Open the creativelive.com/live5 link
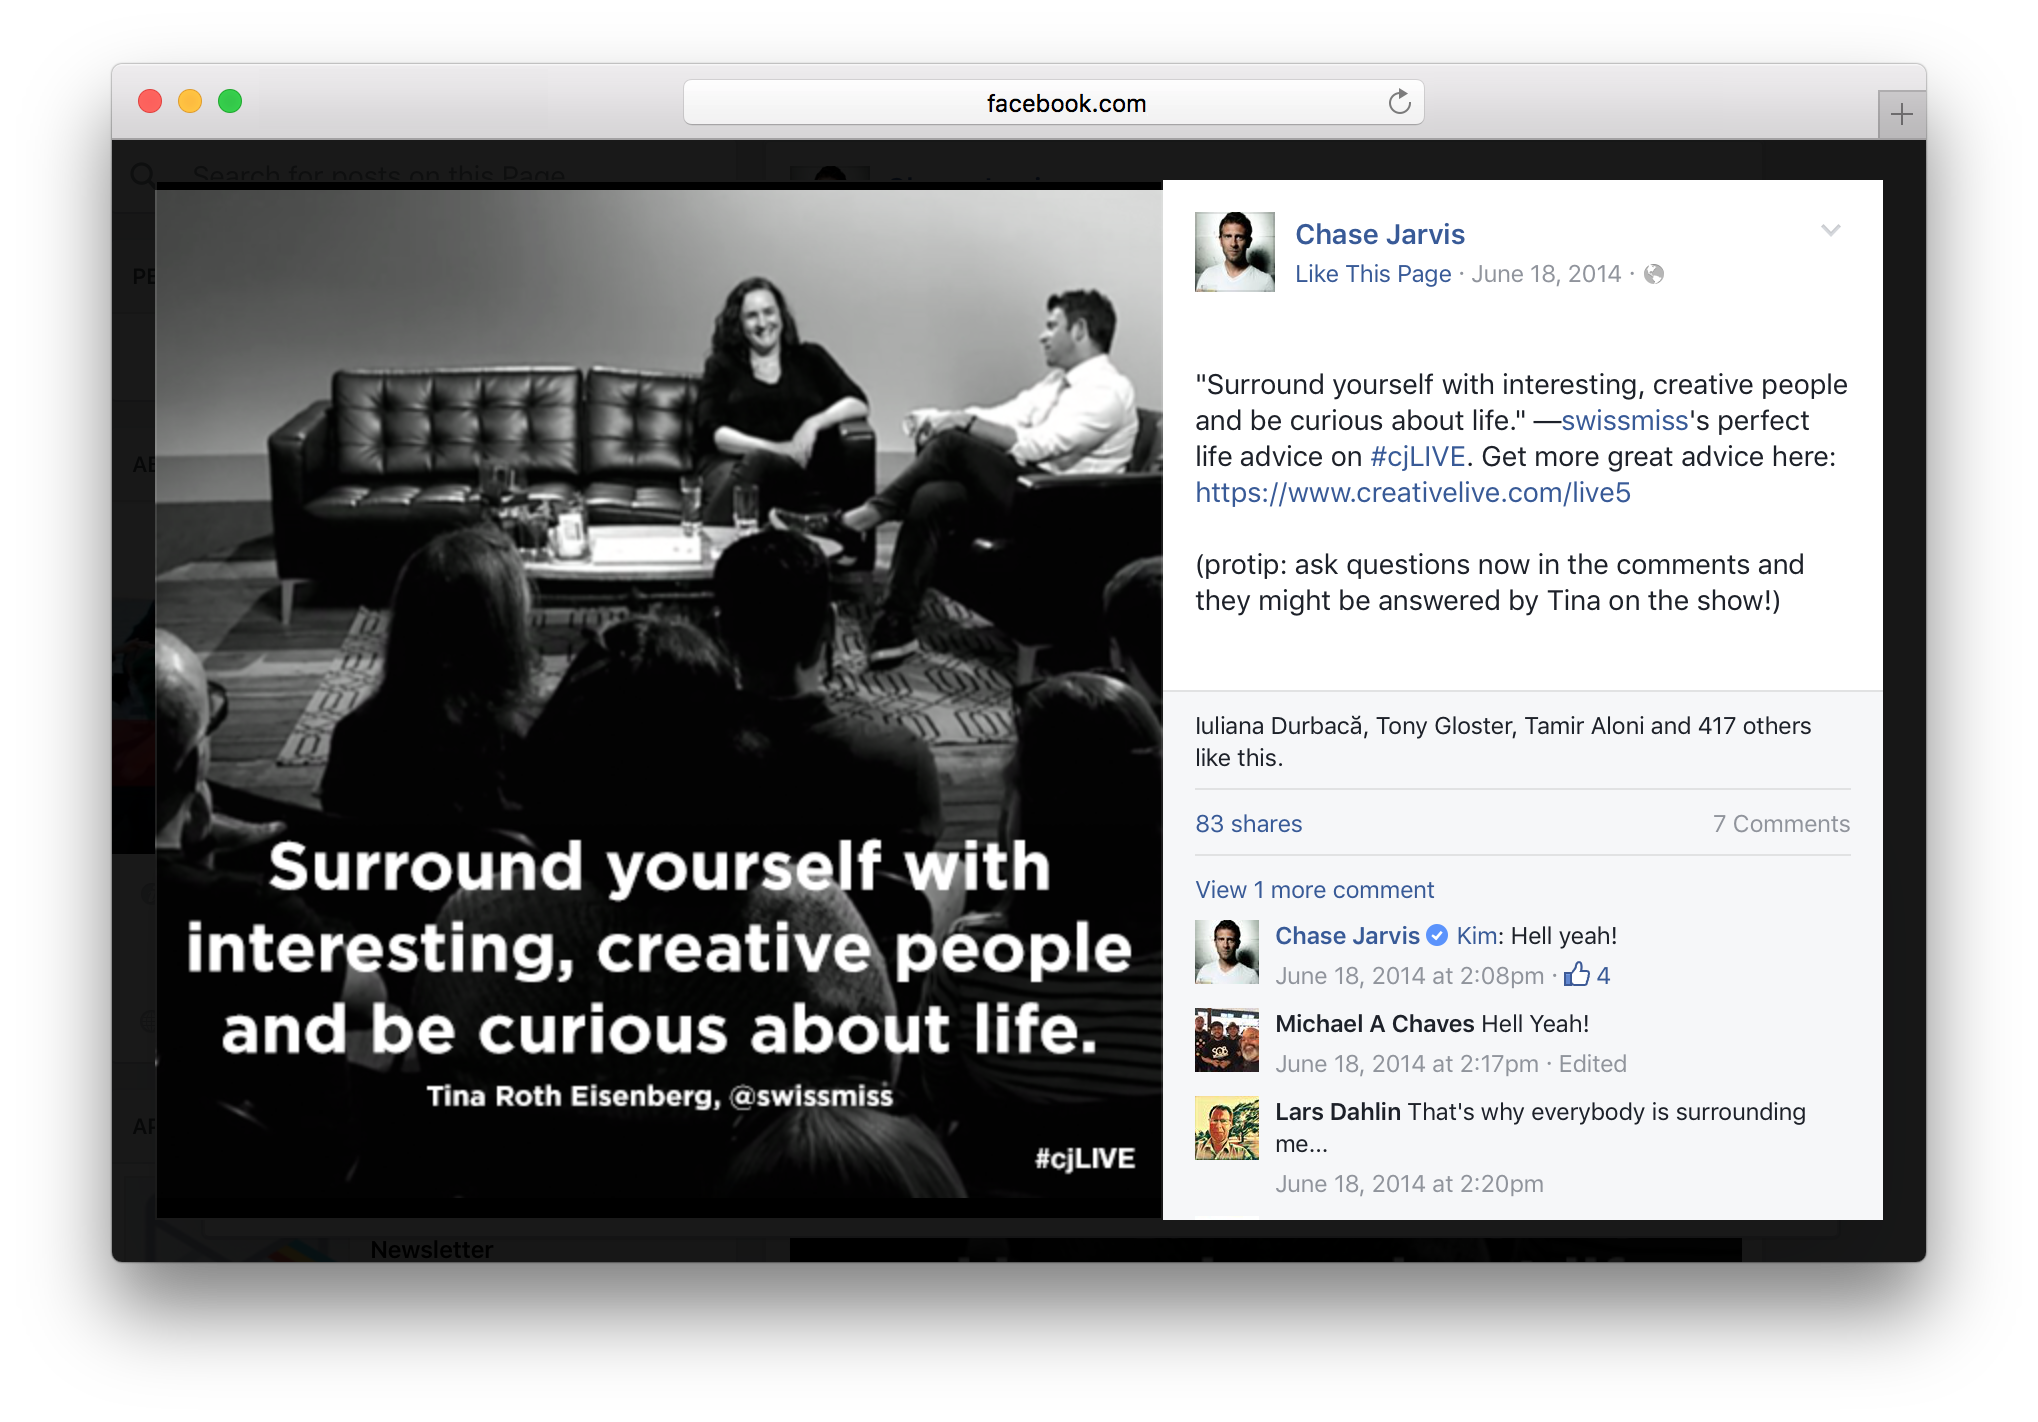The image size is (2038, 1422). [1412, 493]
